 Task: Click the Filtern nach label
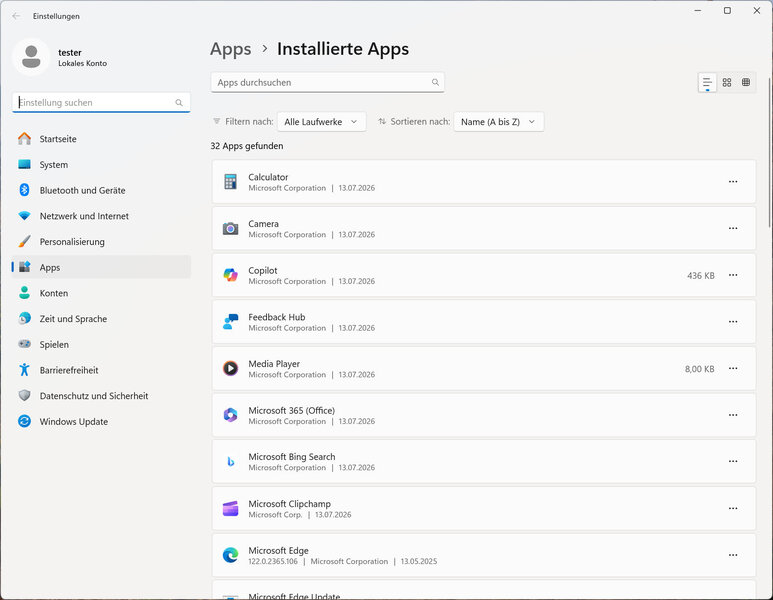point(249,122)
